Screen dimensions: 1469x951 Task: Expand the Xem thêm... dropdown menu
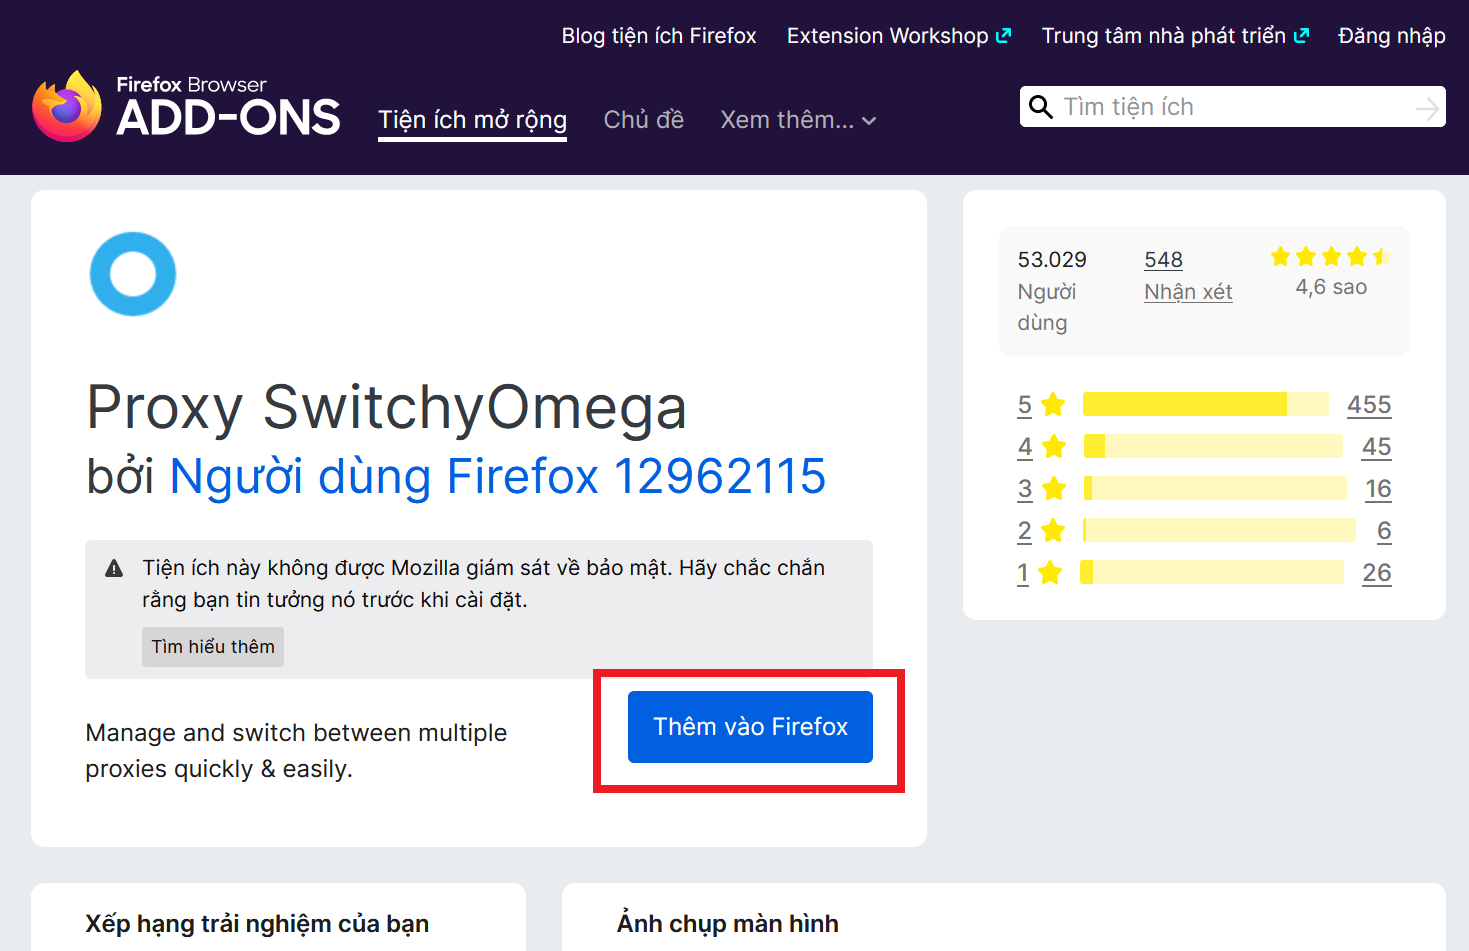(799, 120)
